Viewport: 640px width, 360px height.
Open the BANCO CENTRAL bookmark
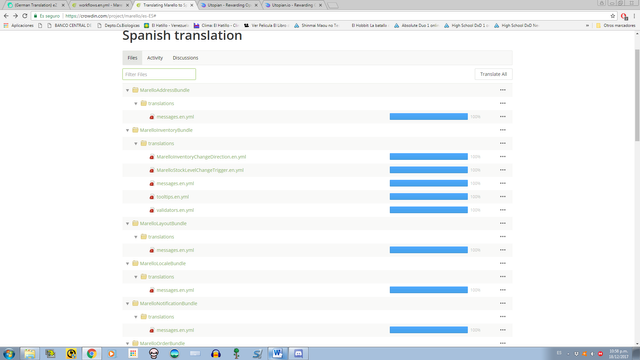pos(69,25)
